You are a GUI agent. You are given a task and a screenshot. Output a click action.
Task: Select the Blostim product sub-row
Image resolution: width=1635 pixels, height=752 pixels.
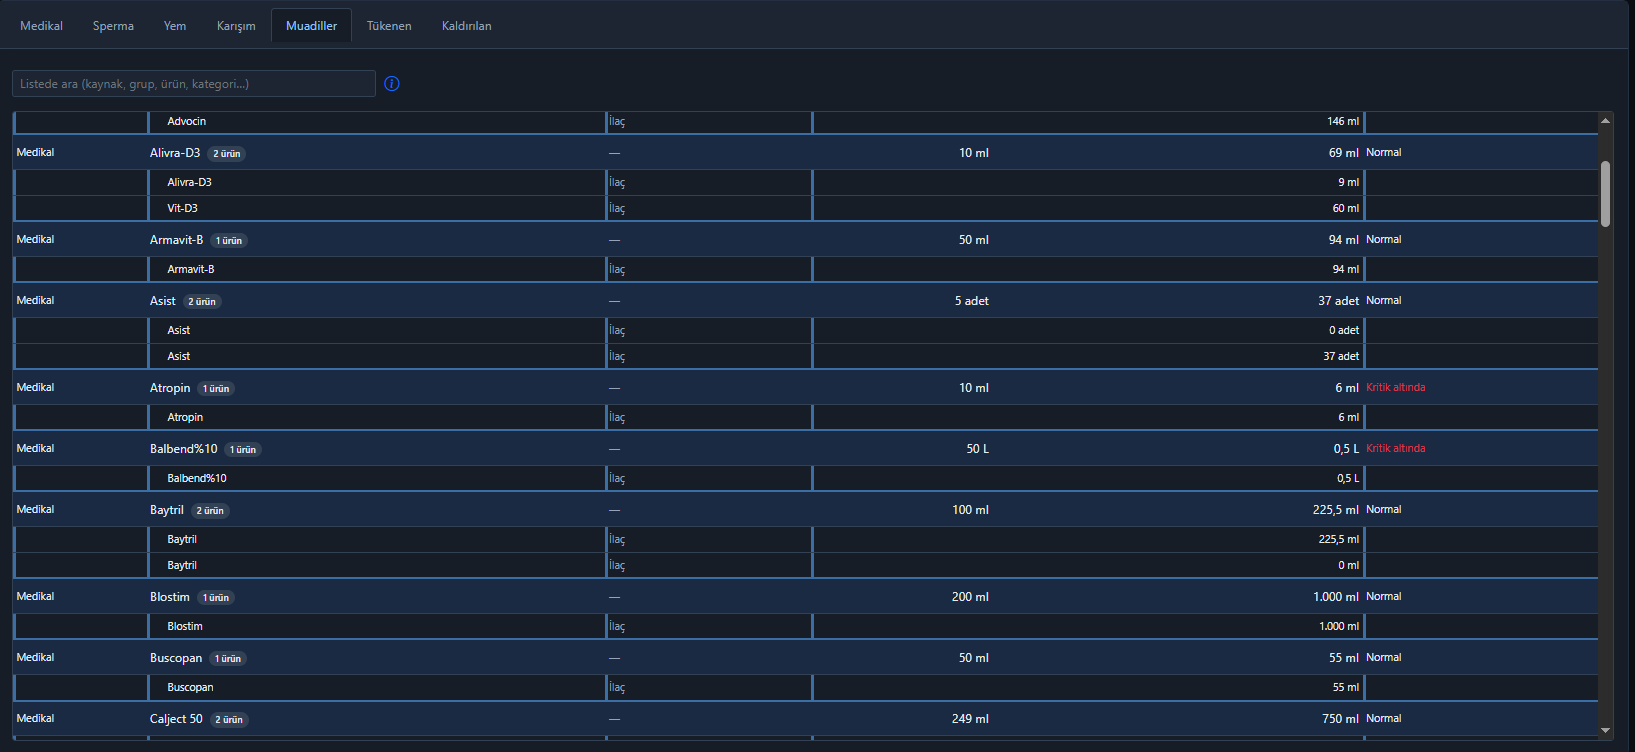click(805, 627)
